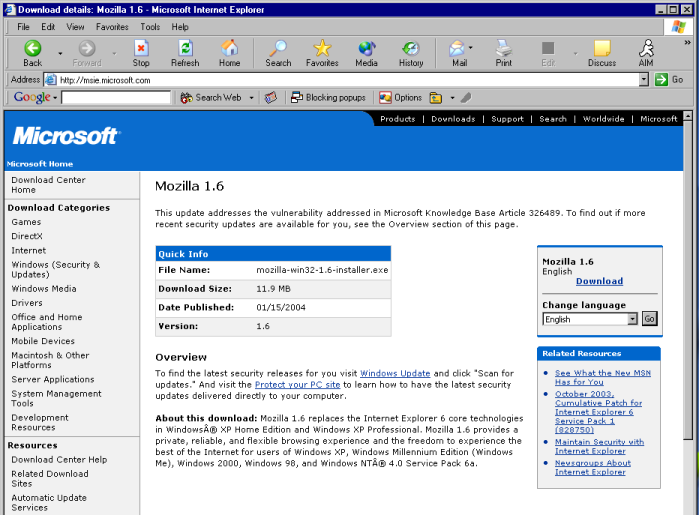699x515 pixels.
Task: Open the Back button history dropdown
Action: 60,54
